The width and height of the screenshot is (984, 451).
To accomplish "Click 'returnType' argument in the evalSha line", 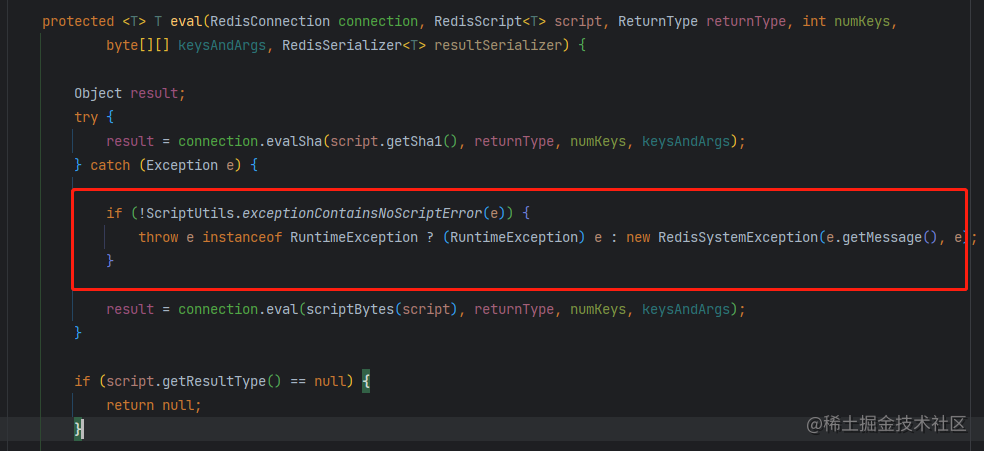I will point(514,141).
